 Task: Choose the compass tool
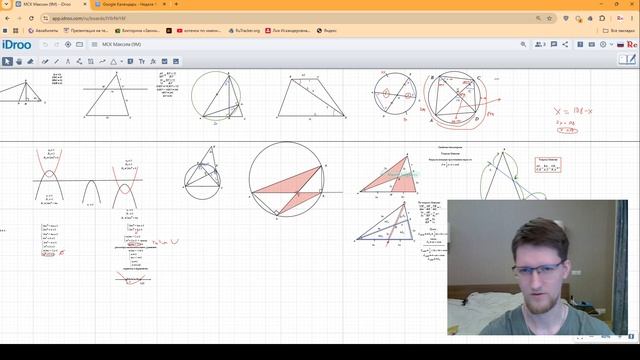pos(68,61)
